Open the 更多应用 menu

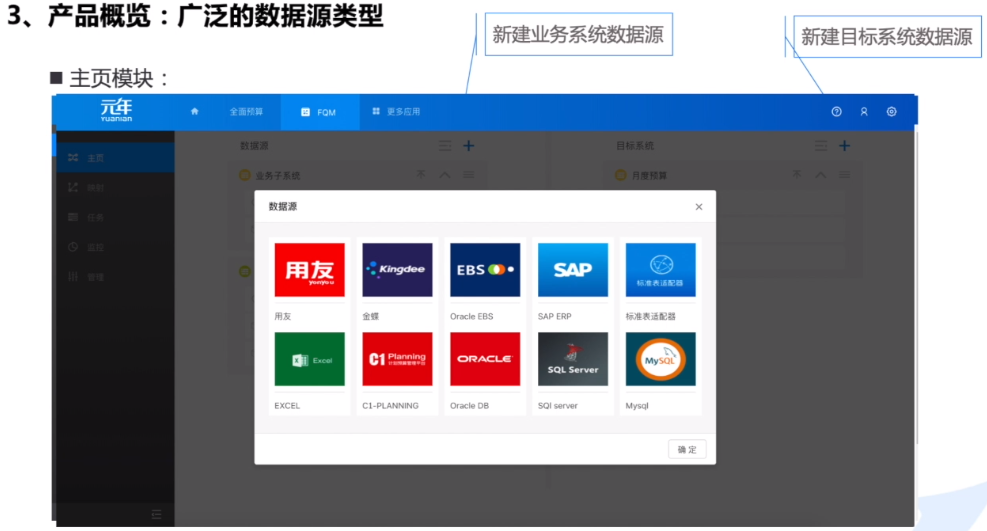point(396,112)
